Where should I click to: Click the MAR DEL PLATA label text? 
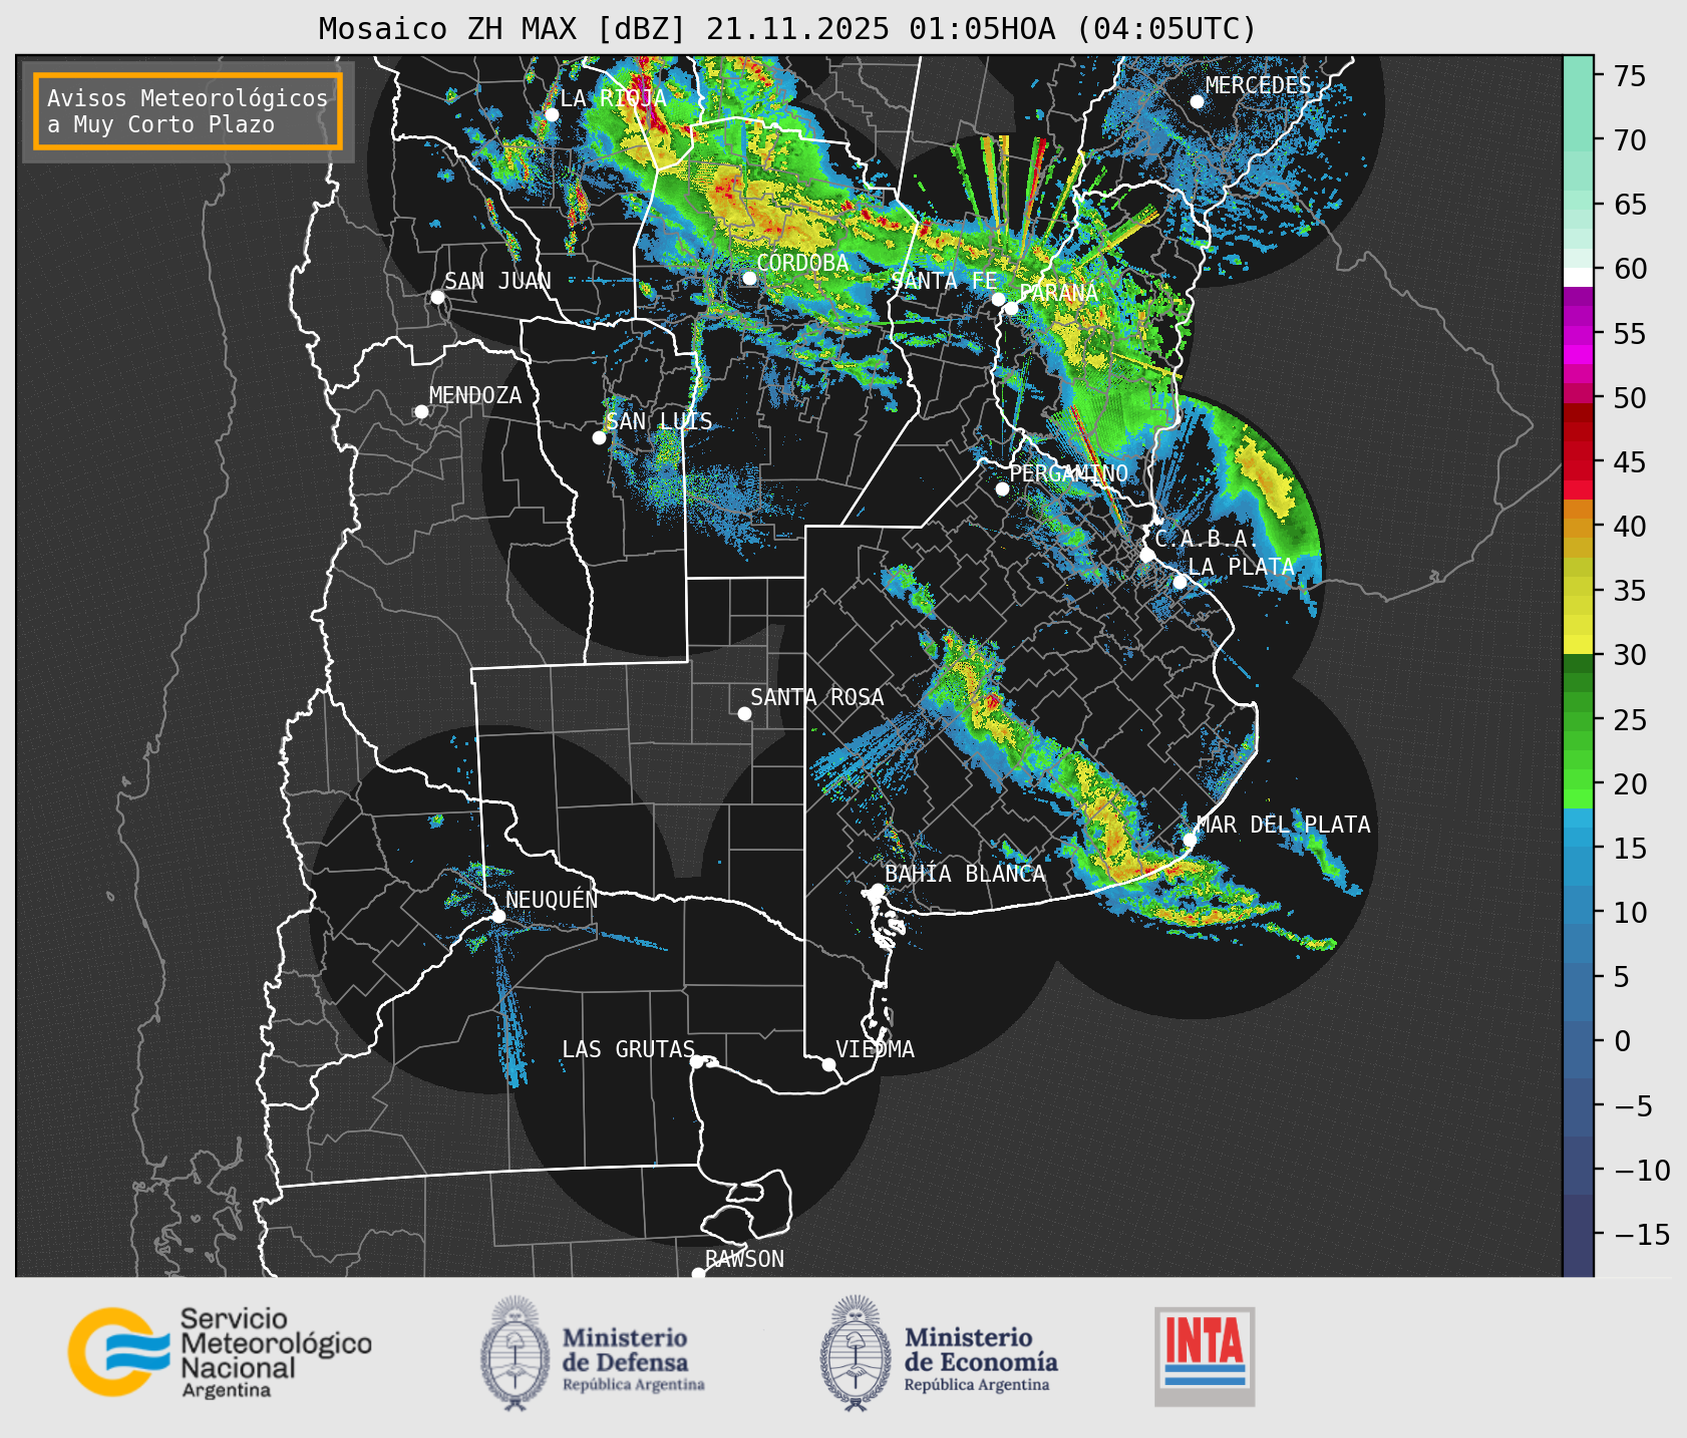tap(1283, 825)
